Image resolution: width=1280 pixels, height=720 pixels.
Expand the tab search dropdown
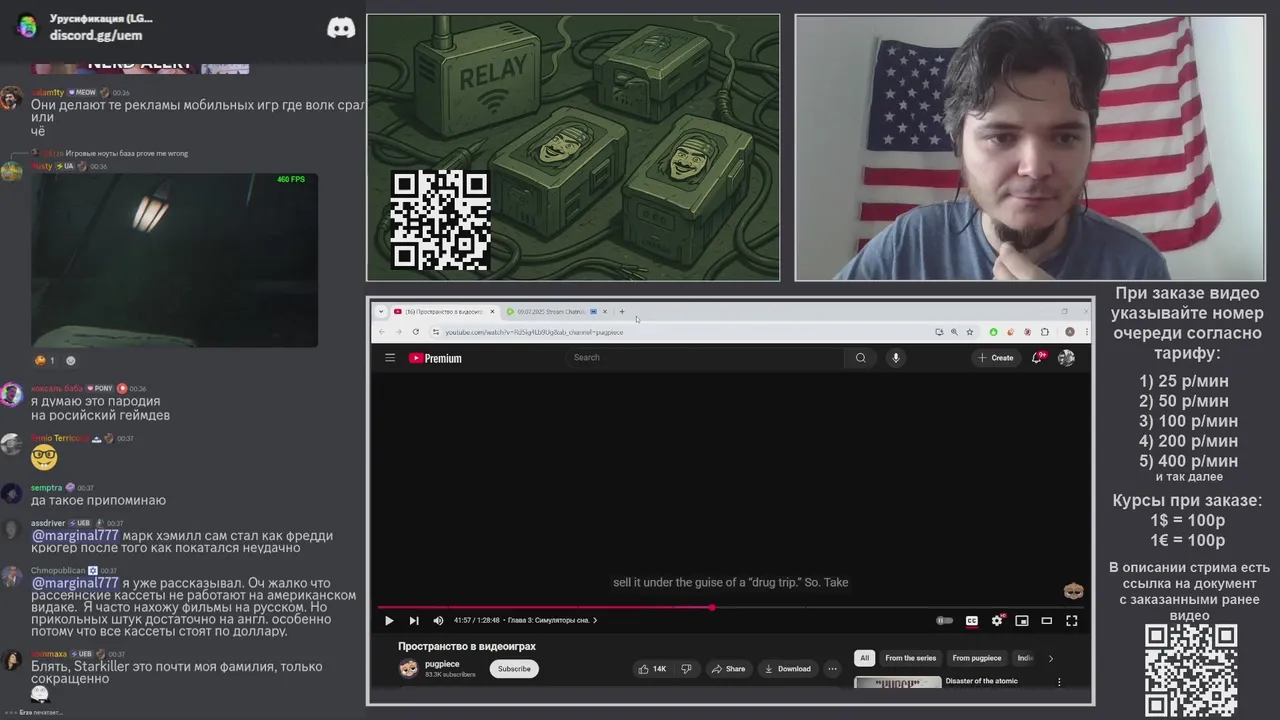pyautogui.click(x=380, y=312)
